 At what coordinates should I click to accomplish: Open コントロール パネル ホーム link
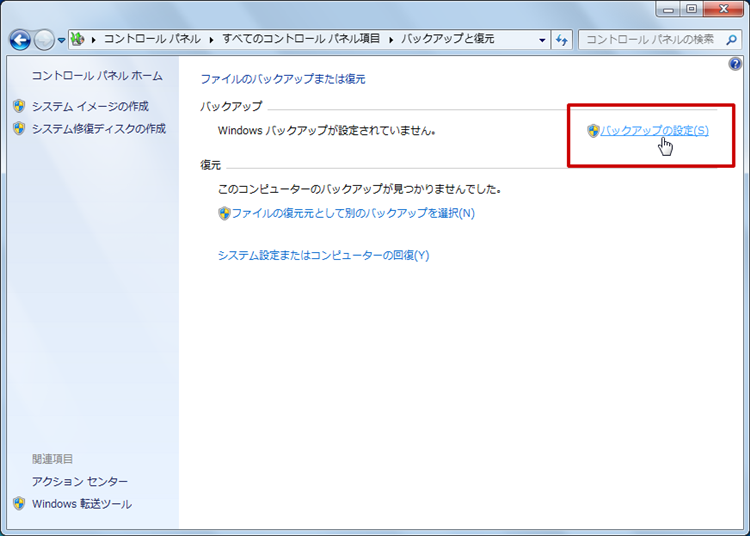click(x=97, y=76)
